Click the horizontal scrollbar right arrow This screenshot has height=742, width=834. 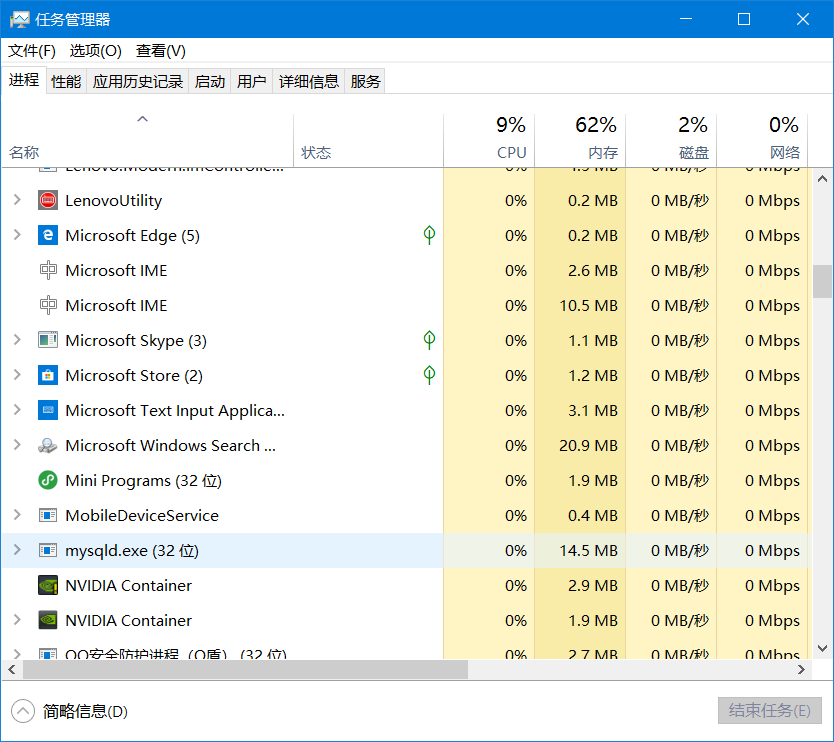pyautogui.click(x=801, y=670)
